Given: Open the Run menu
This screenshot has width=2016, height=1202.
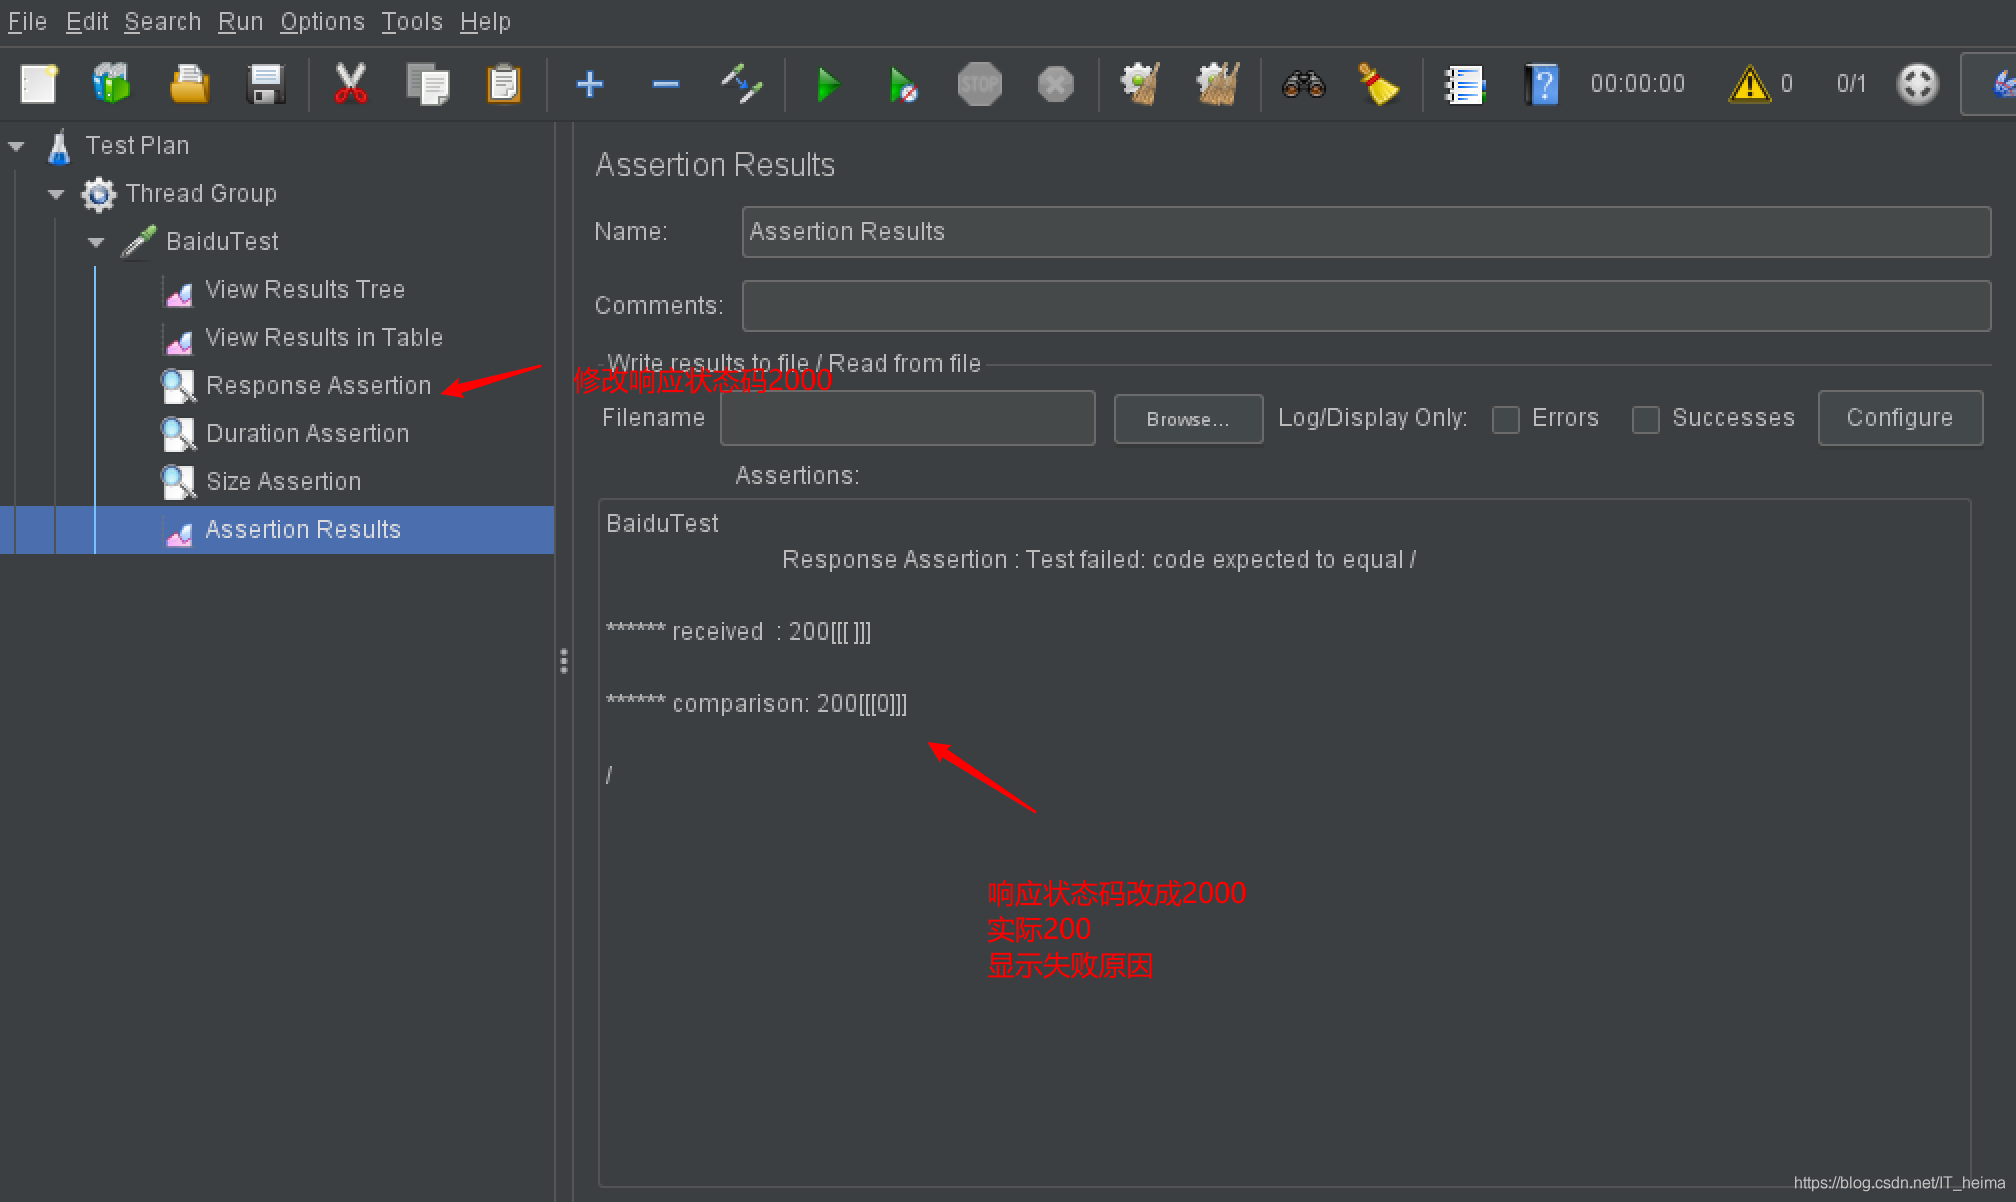Looking at the screenshot, I should (x=240, y=22).
